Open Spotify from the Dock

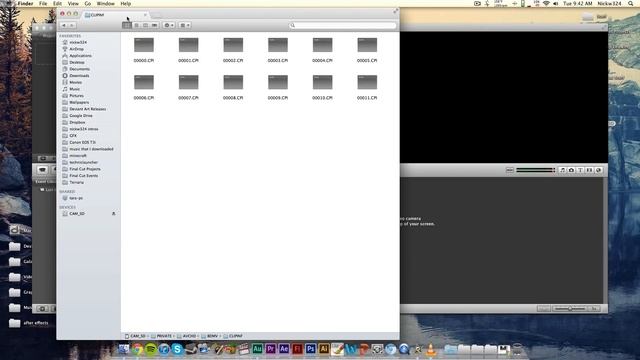click(x=151, y=349)
